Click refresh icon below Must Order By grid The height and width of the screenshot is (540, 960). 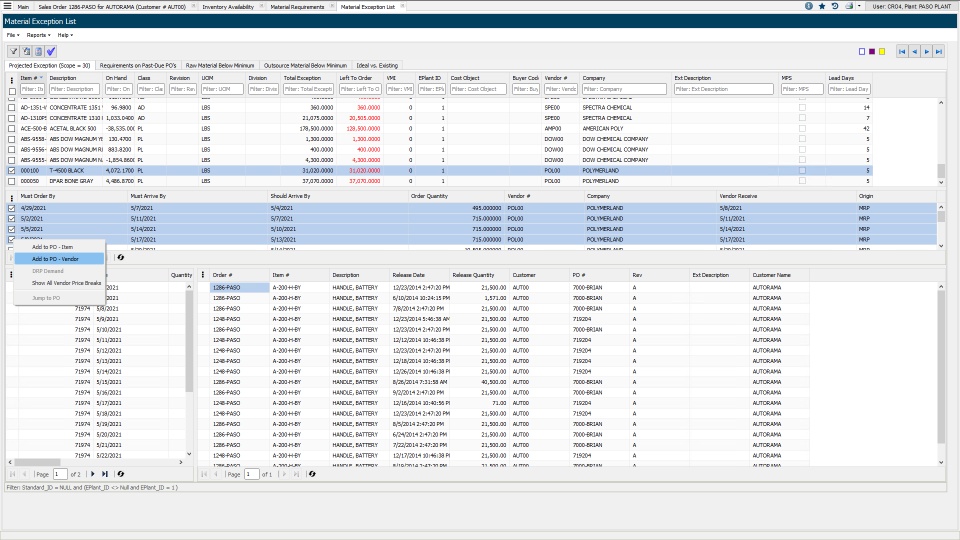point(121,257)
